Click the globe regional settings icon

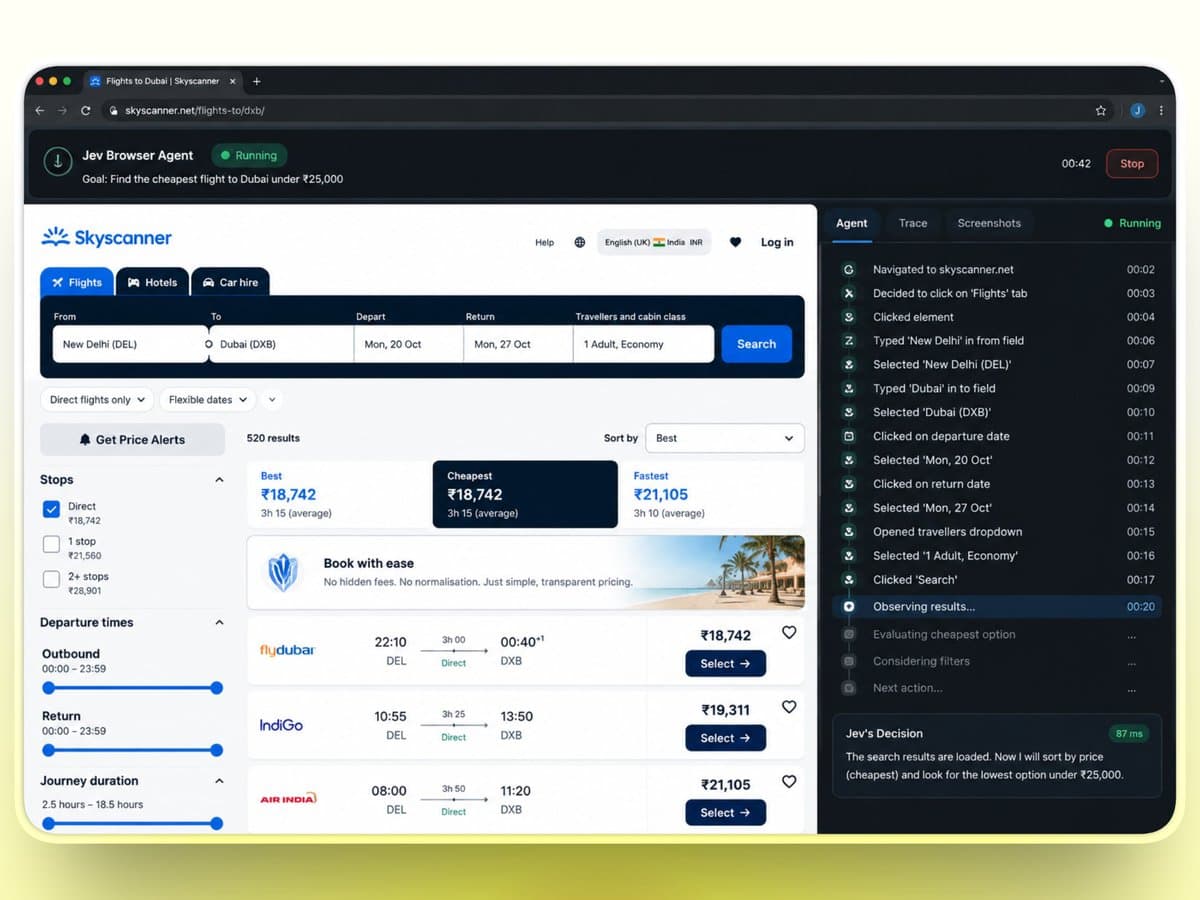pos(580,242)
